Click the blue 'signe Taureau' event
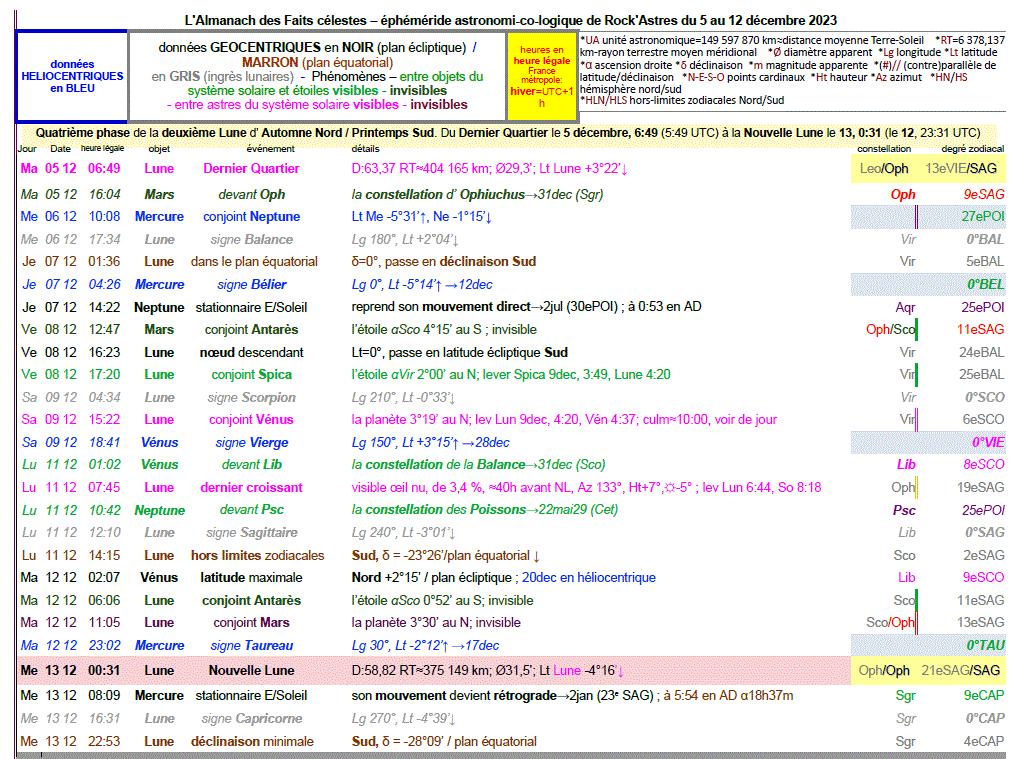1019x759 pixels. tap(252, 645)
